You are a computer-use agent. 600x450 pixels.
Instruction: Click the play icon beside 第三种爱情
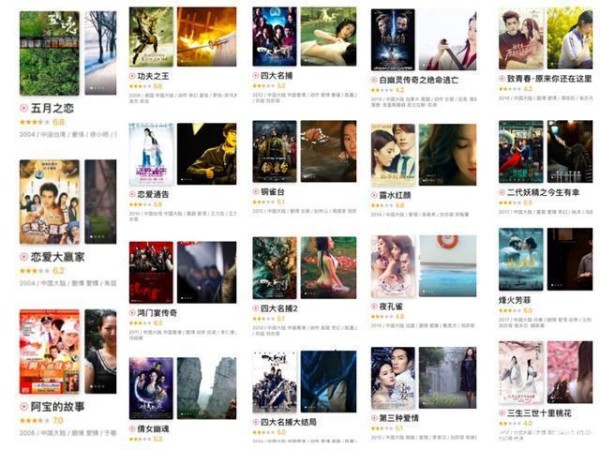374,418
